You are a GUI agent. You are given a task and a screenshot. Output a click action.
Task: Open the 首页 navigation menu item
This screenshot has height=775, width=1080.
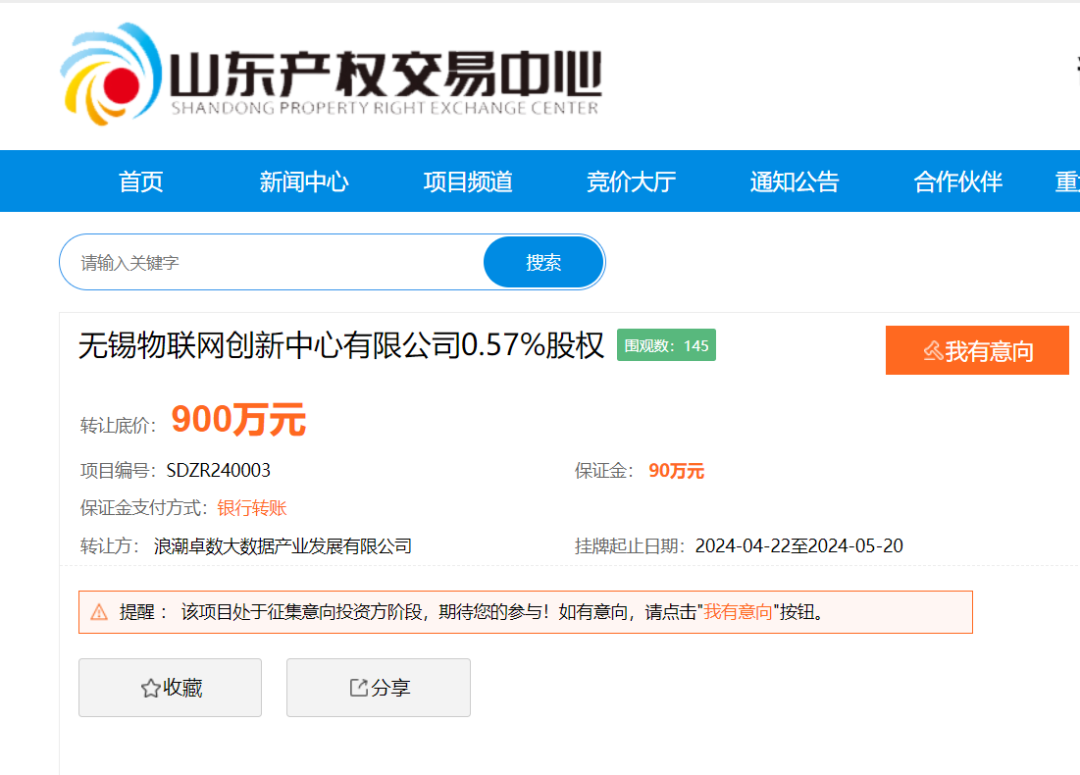pyautogui.click(x=140, y=181)
